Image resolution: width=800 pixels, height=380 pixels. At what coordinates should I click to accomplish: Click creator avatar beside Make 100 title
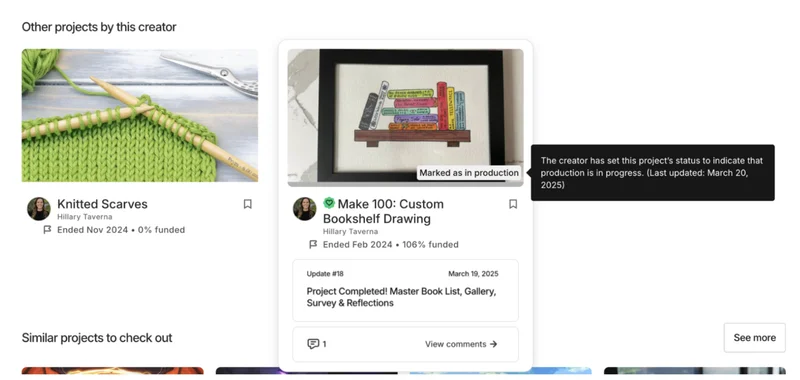pos(305,209)
